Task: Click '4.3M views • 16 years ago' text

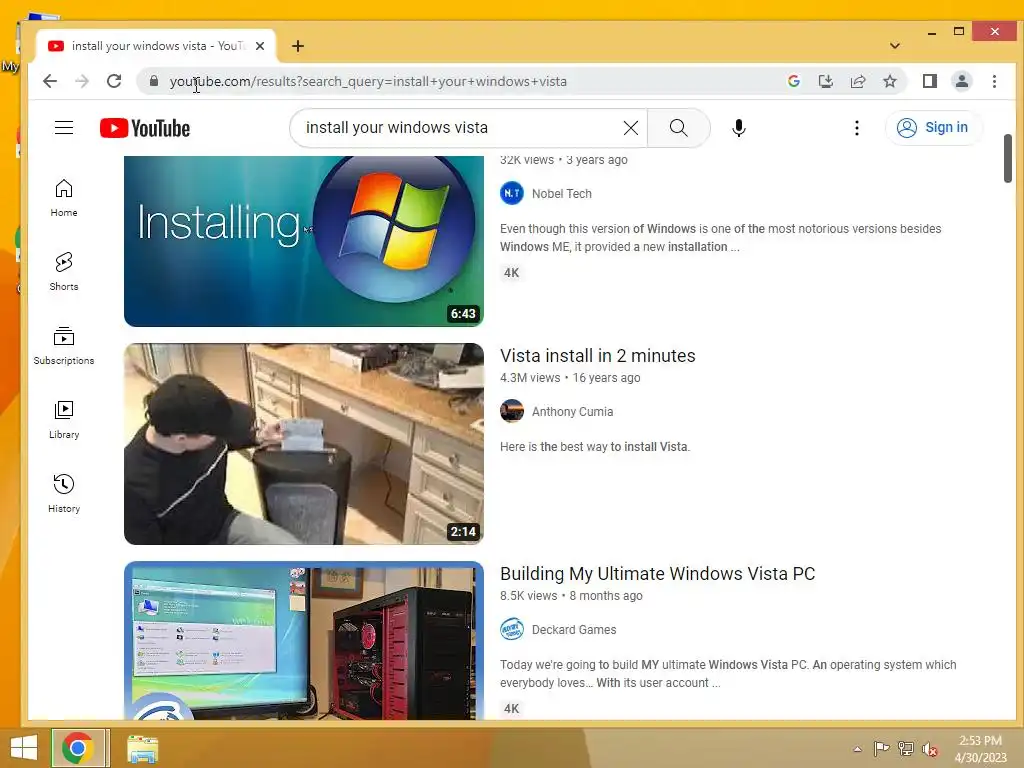Action: (570, 378)
